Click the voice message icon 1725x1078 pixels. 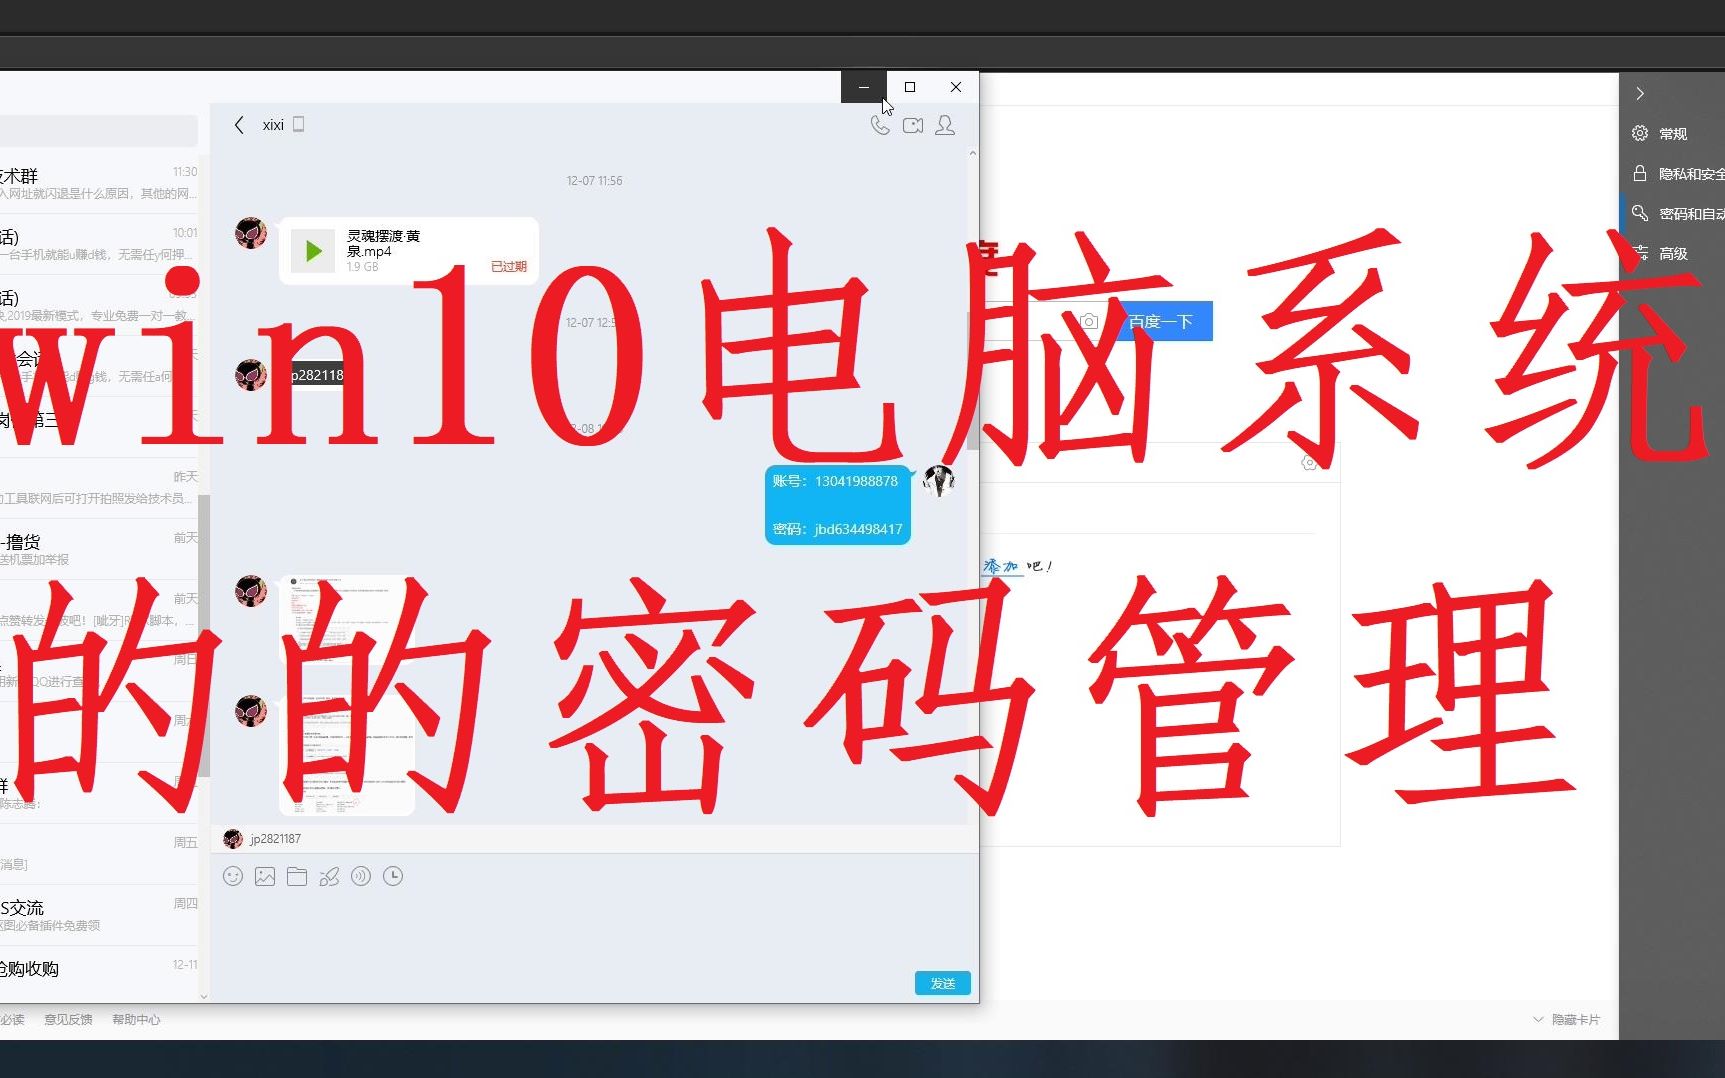point(361,876)
